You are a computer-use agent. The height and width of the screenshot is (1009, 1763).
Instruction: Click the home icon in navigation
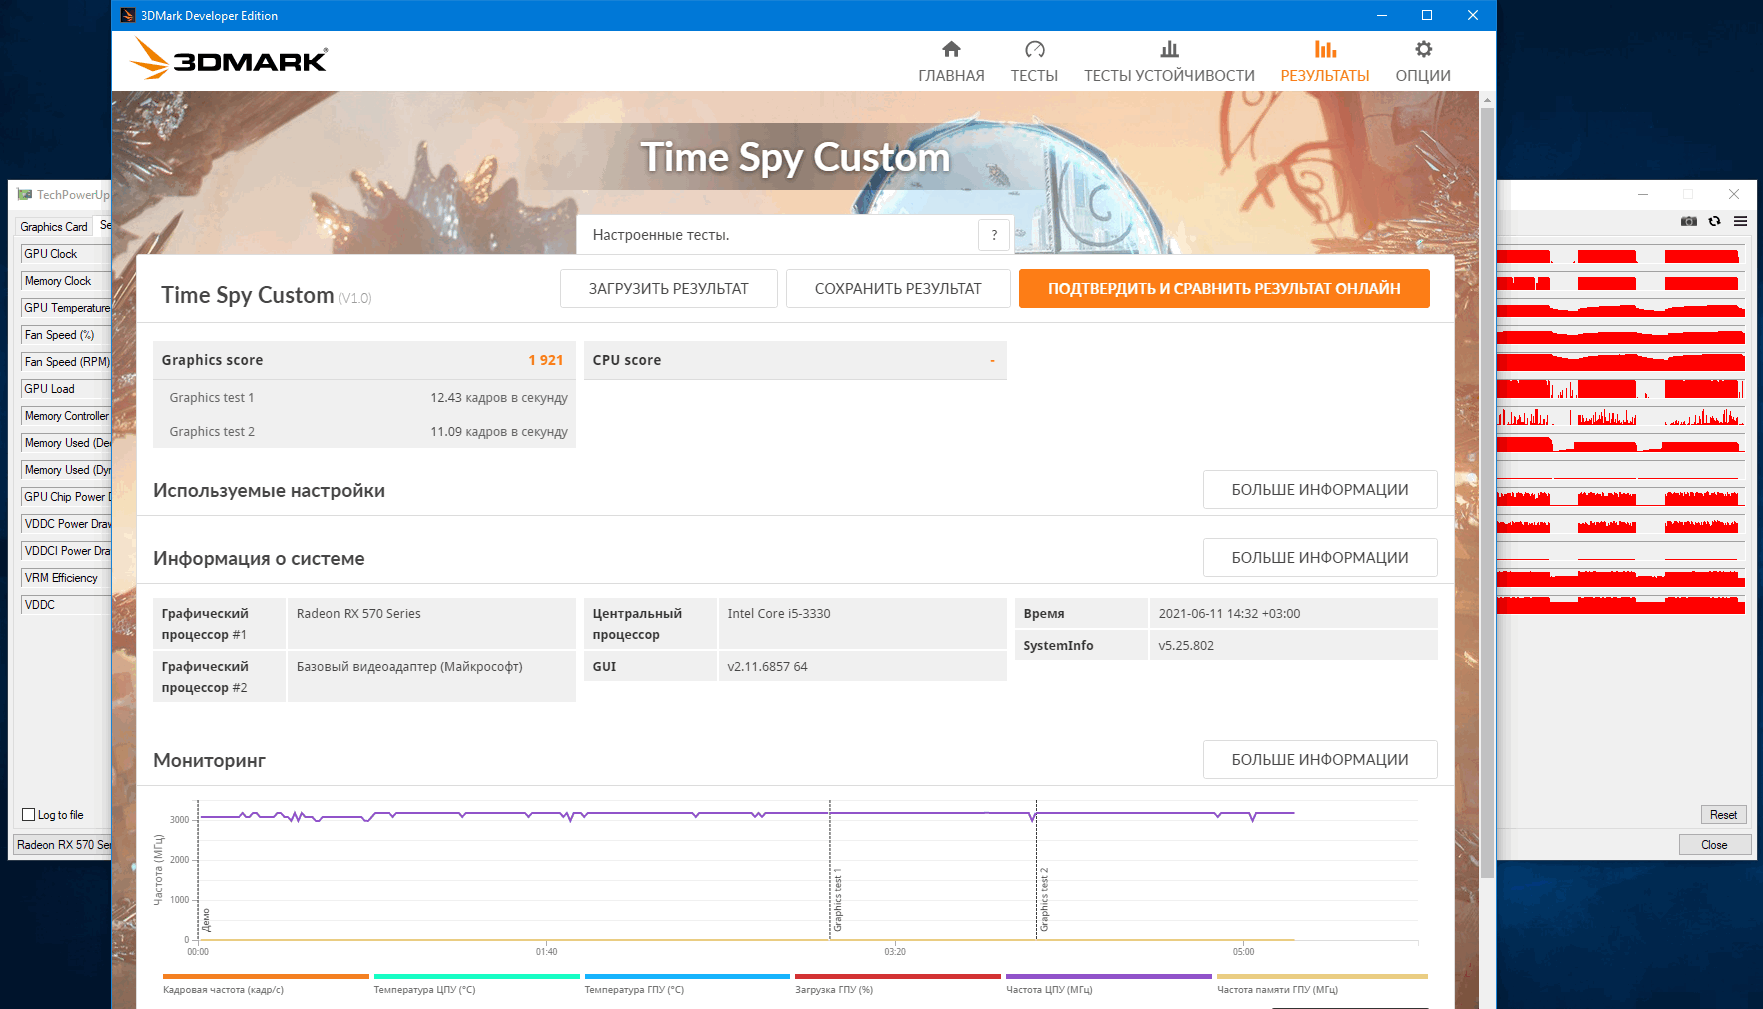coord(951,49)
